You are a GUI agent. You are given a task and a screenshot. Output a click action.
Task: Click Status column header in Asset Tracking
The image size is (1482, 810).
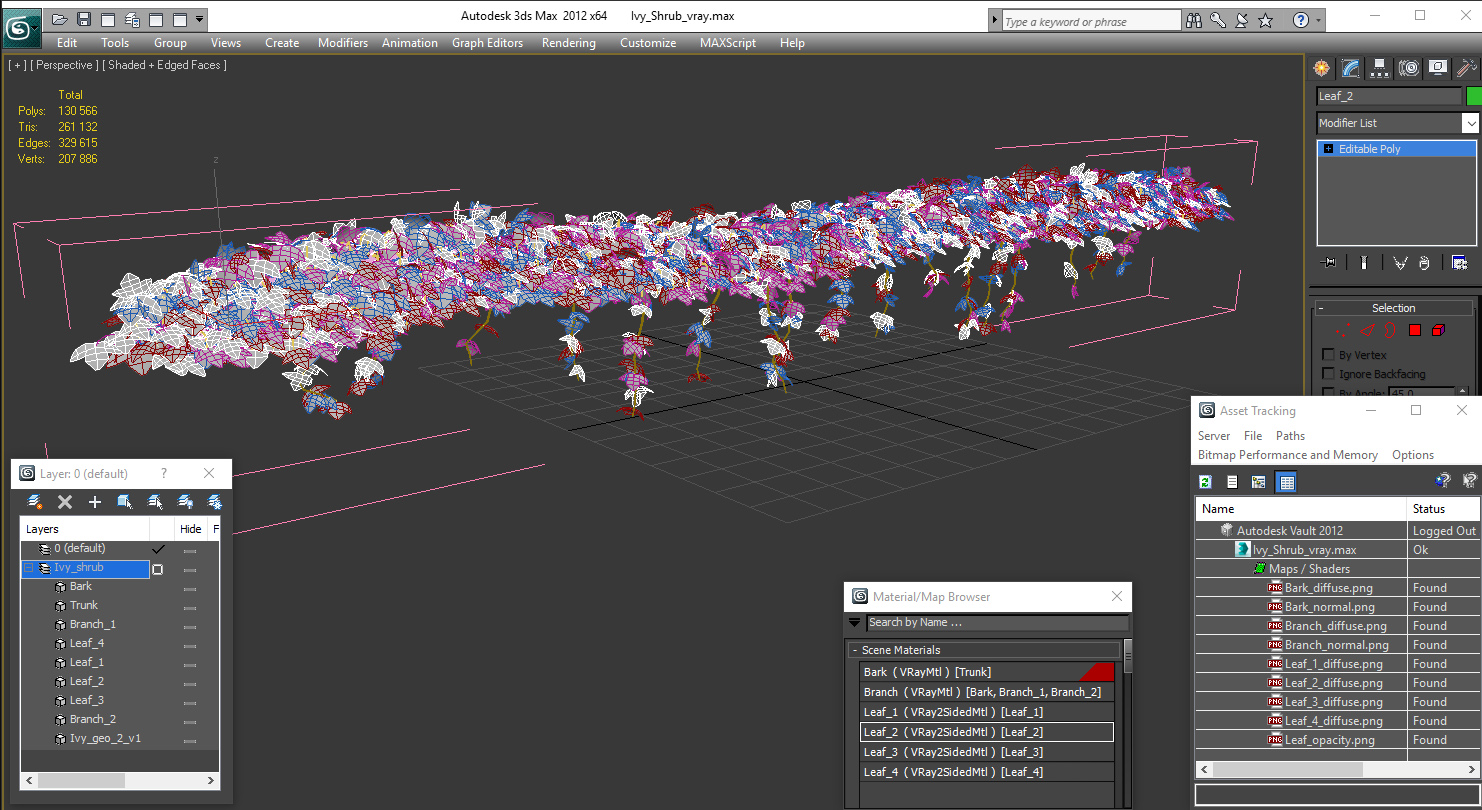(x=1443, y=509)
